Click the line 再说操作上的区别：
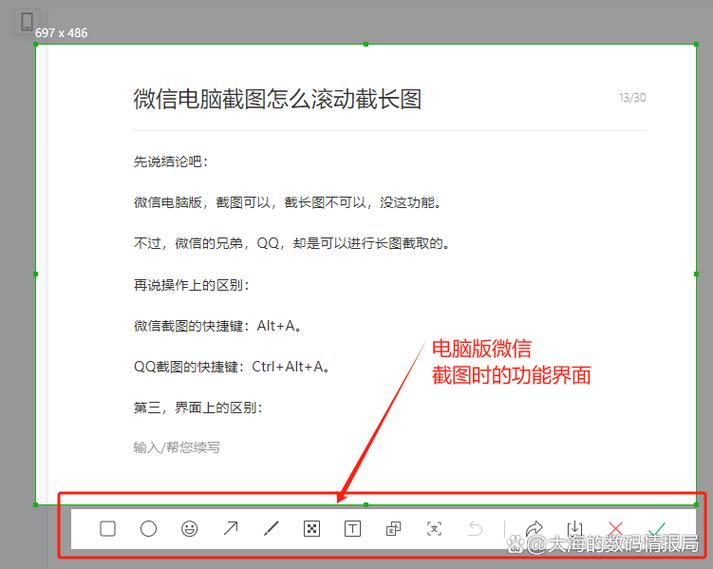713x569 pixels. tap(191, 285)
